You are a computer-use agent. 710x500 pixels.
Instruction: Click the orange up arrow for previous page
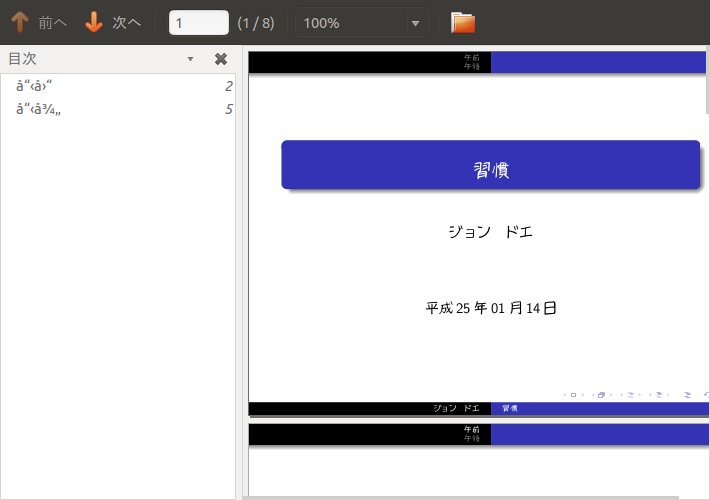(x=20, y=22)
